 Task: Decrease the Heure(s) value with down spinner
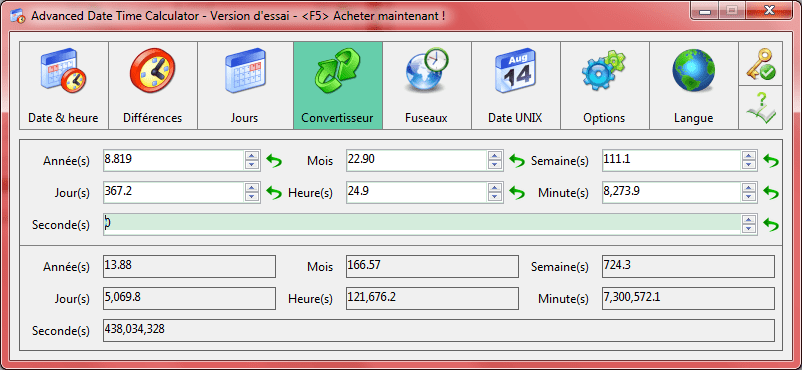(x=494, y=197)
